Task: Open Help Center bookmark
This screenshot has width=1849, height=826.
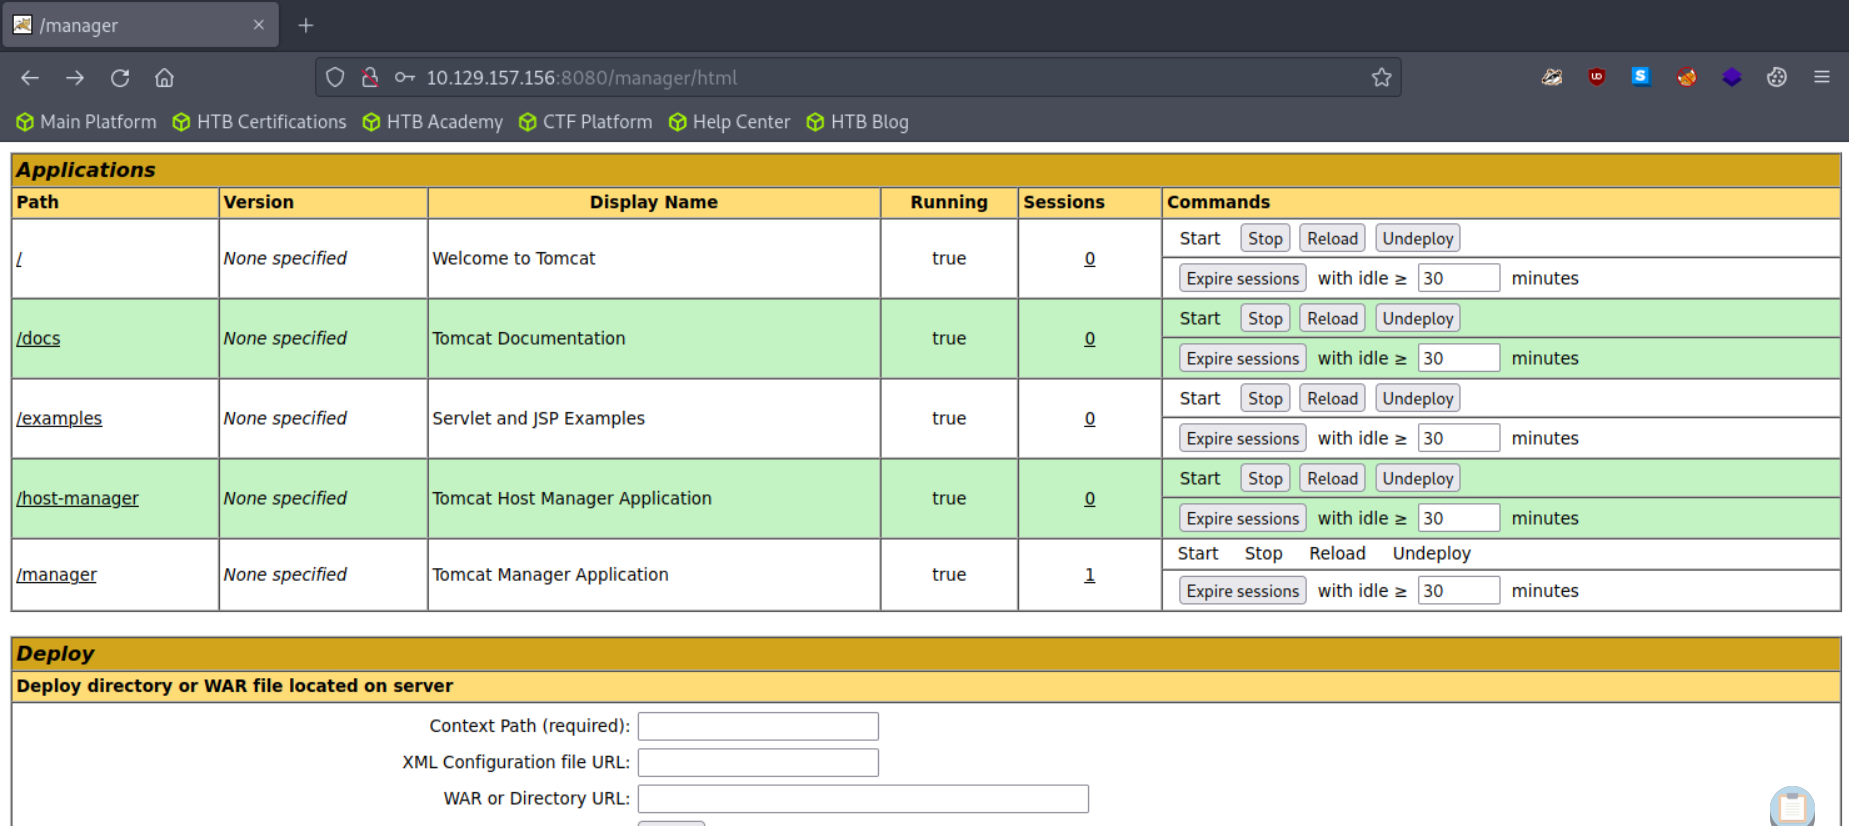Action: (x=729, y=122)
